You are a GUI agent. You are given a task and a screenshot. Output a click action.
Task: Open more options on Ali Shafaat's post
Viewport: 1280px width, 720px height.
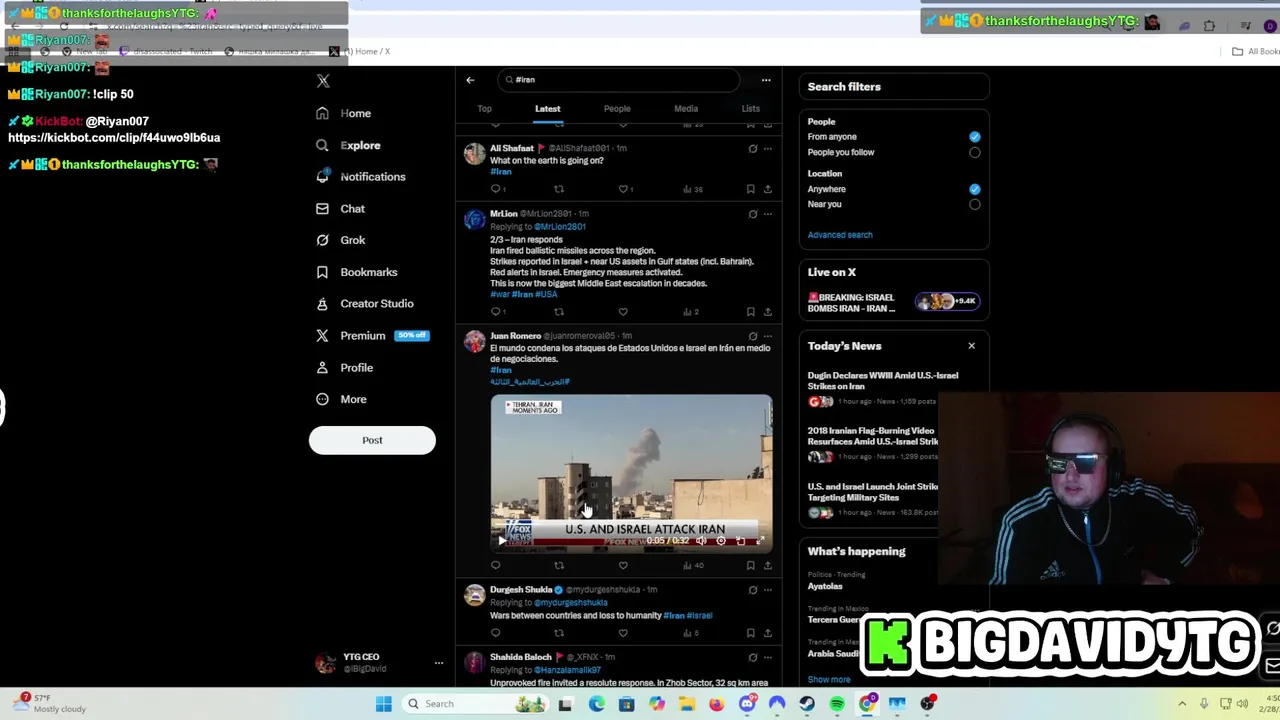pos(768,149)
